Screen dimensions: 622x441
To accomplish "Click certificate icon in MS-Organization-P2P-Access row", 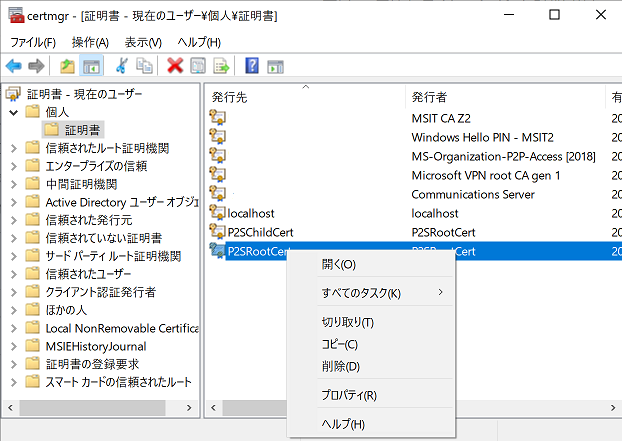I will point(217,155).
